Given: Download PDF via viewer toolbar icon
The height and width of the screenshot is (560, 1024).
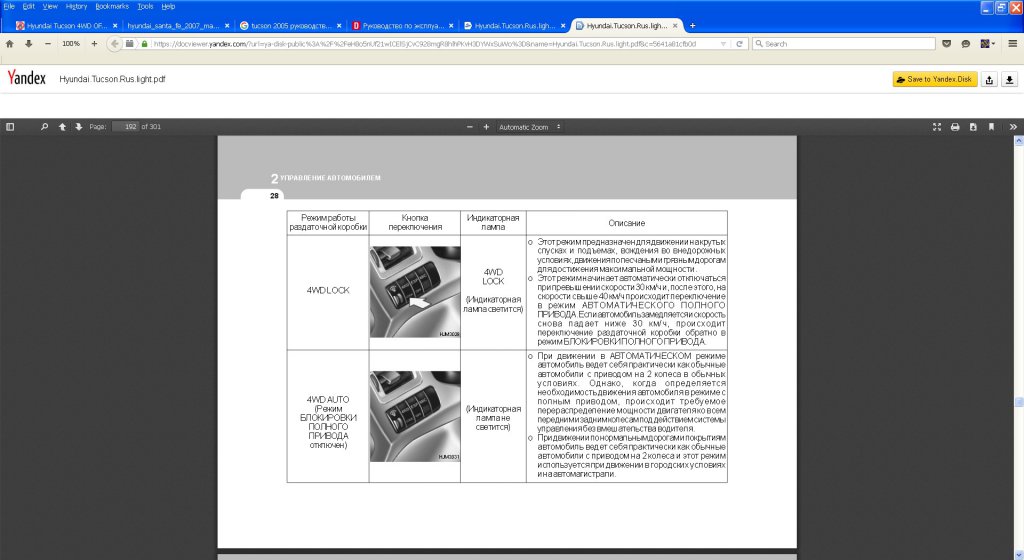Looking at the screenshot, I should click(x=973, y=127).
